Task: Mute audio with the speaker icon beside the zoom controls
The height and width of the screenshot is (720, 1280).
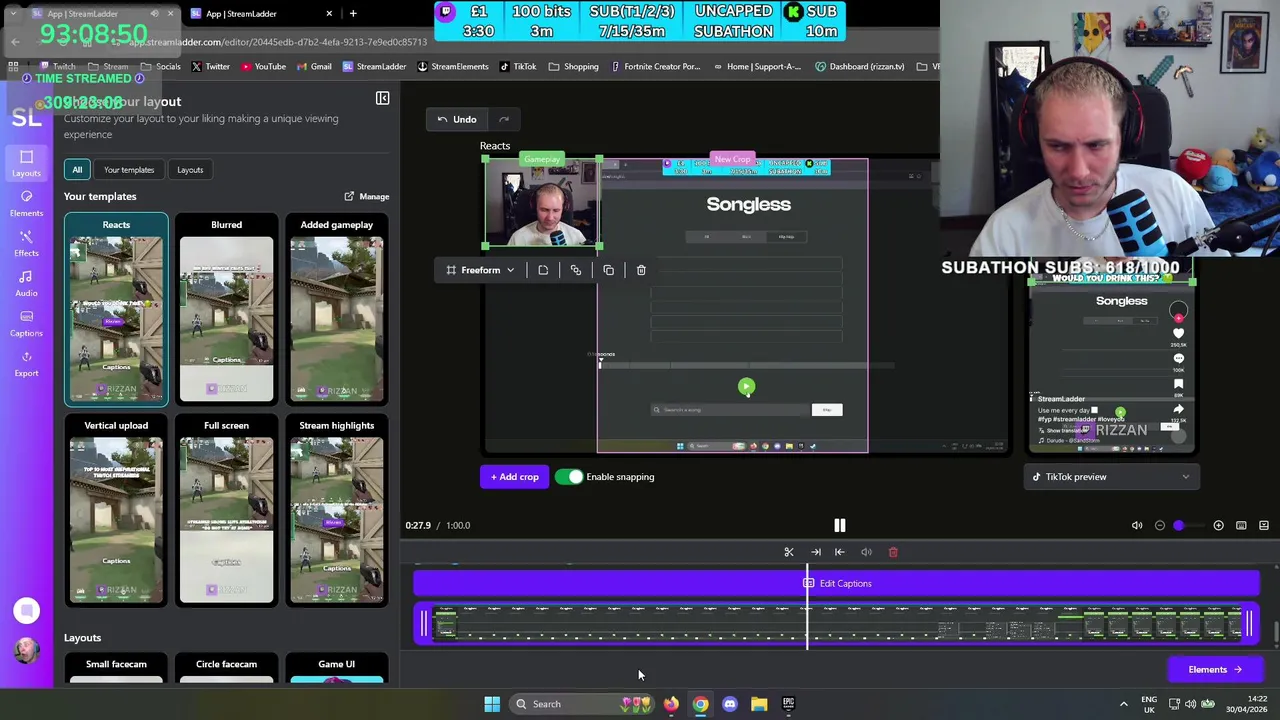Action: click(1137, 525)
